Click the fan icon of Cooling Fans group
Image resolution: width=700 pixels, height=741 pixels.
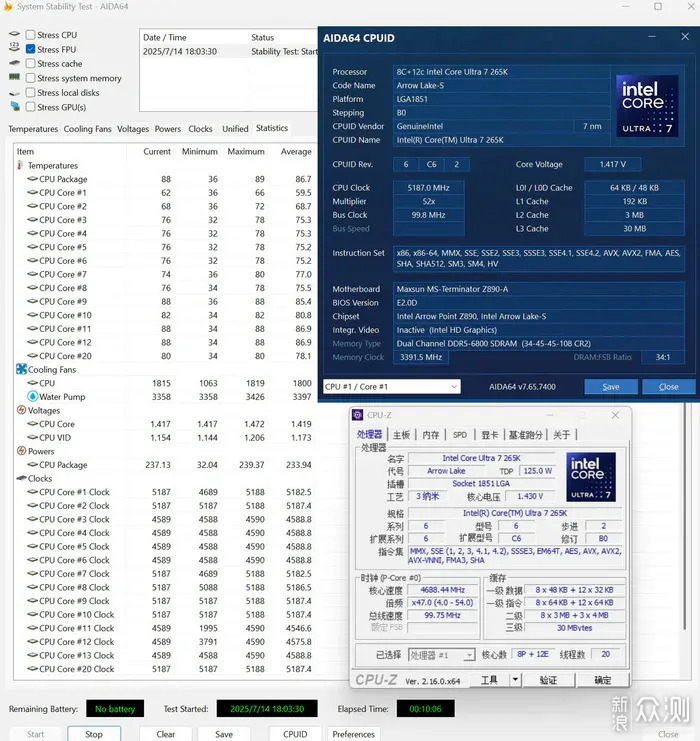click(x=21, y=369)
